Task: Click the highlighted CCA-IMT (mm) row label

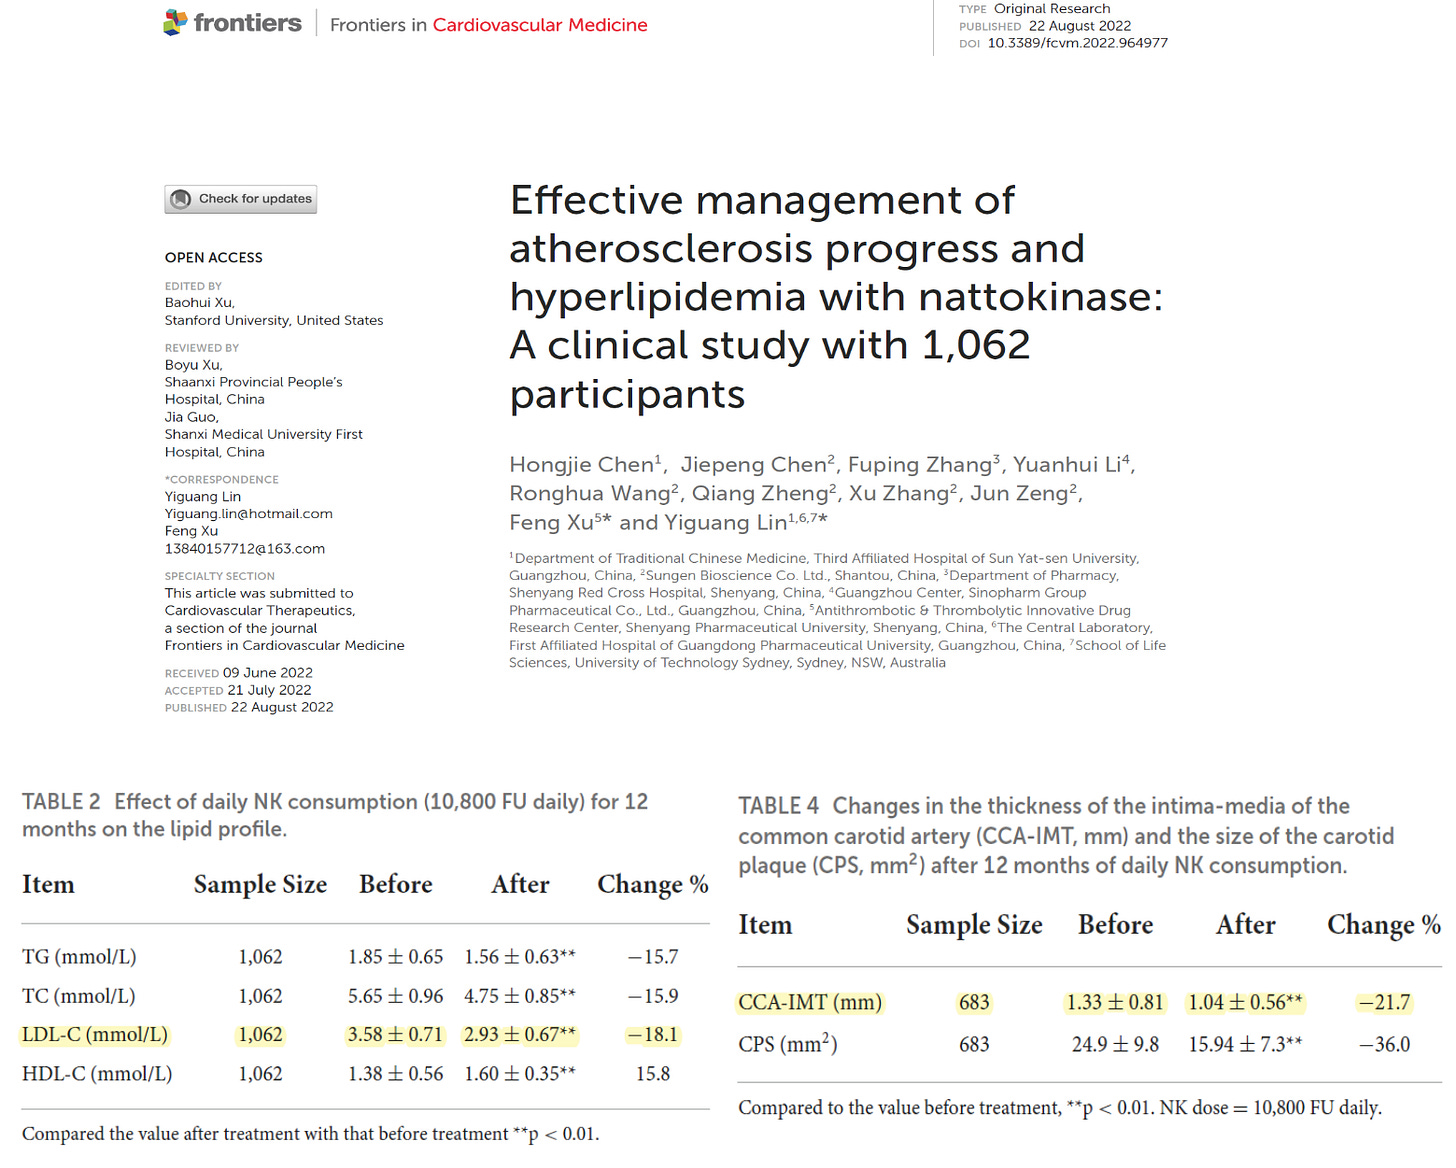Action: coord(810,1003)
